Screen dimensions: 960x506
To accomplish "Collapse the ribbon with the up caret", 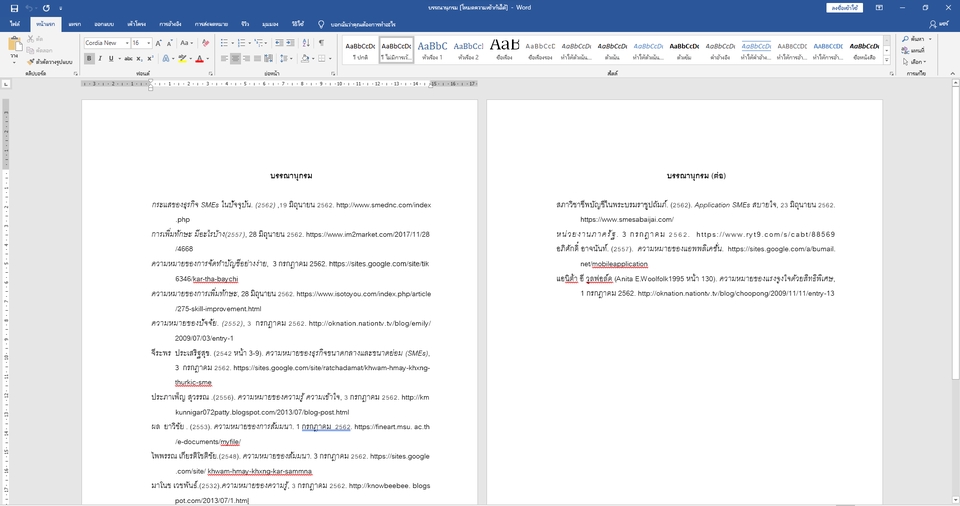I will tap(952, 74).
